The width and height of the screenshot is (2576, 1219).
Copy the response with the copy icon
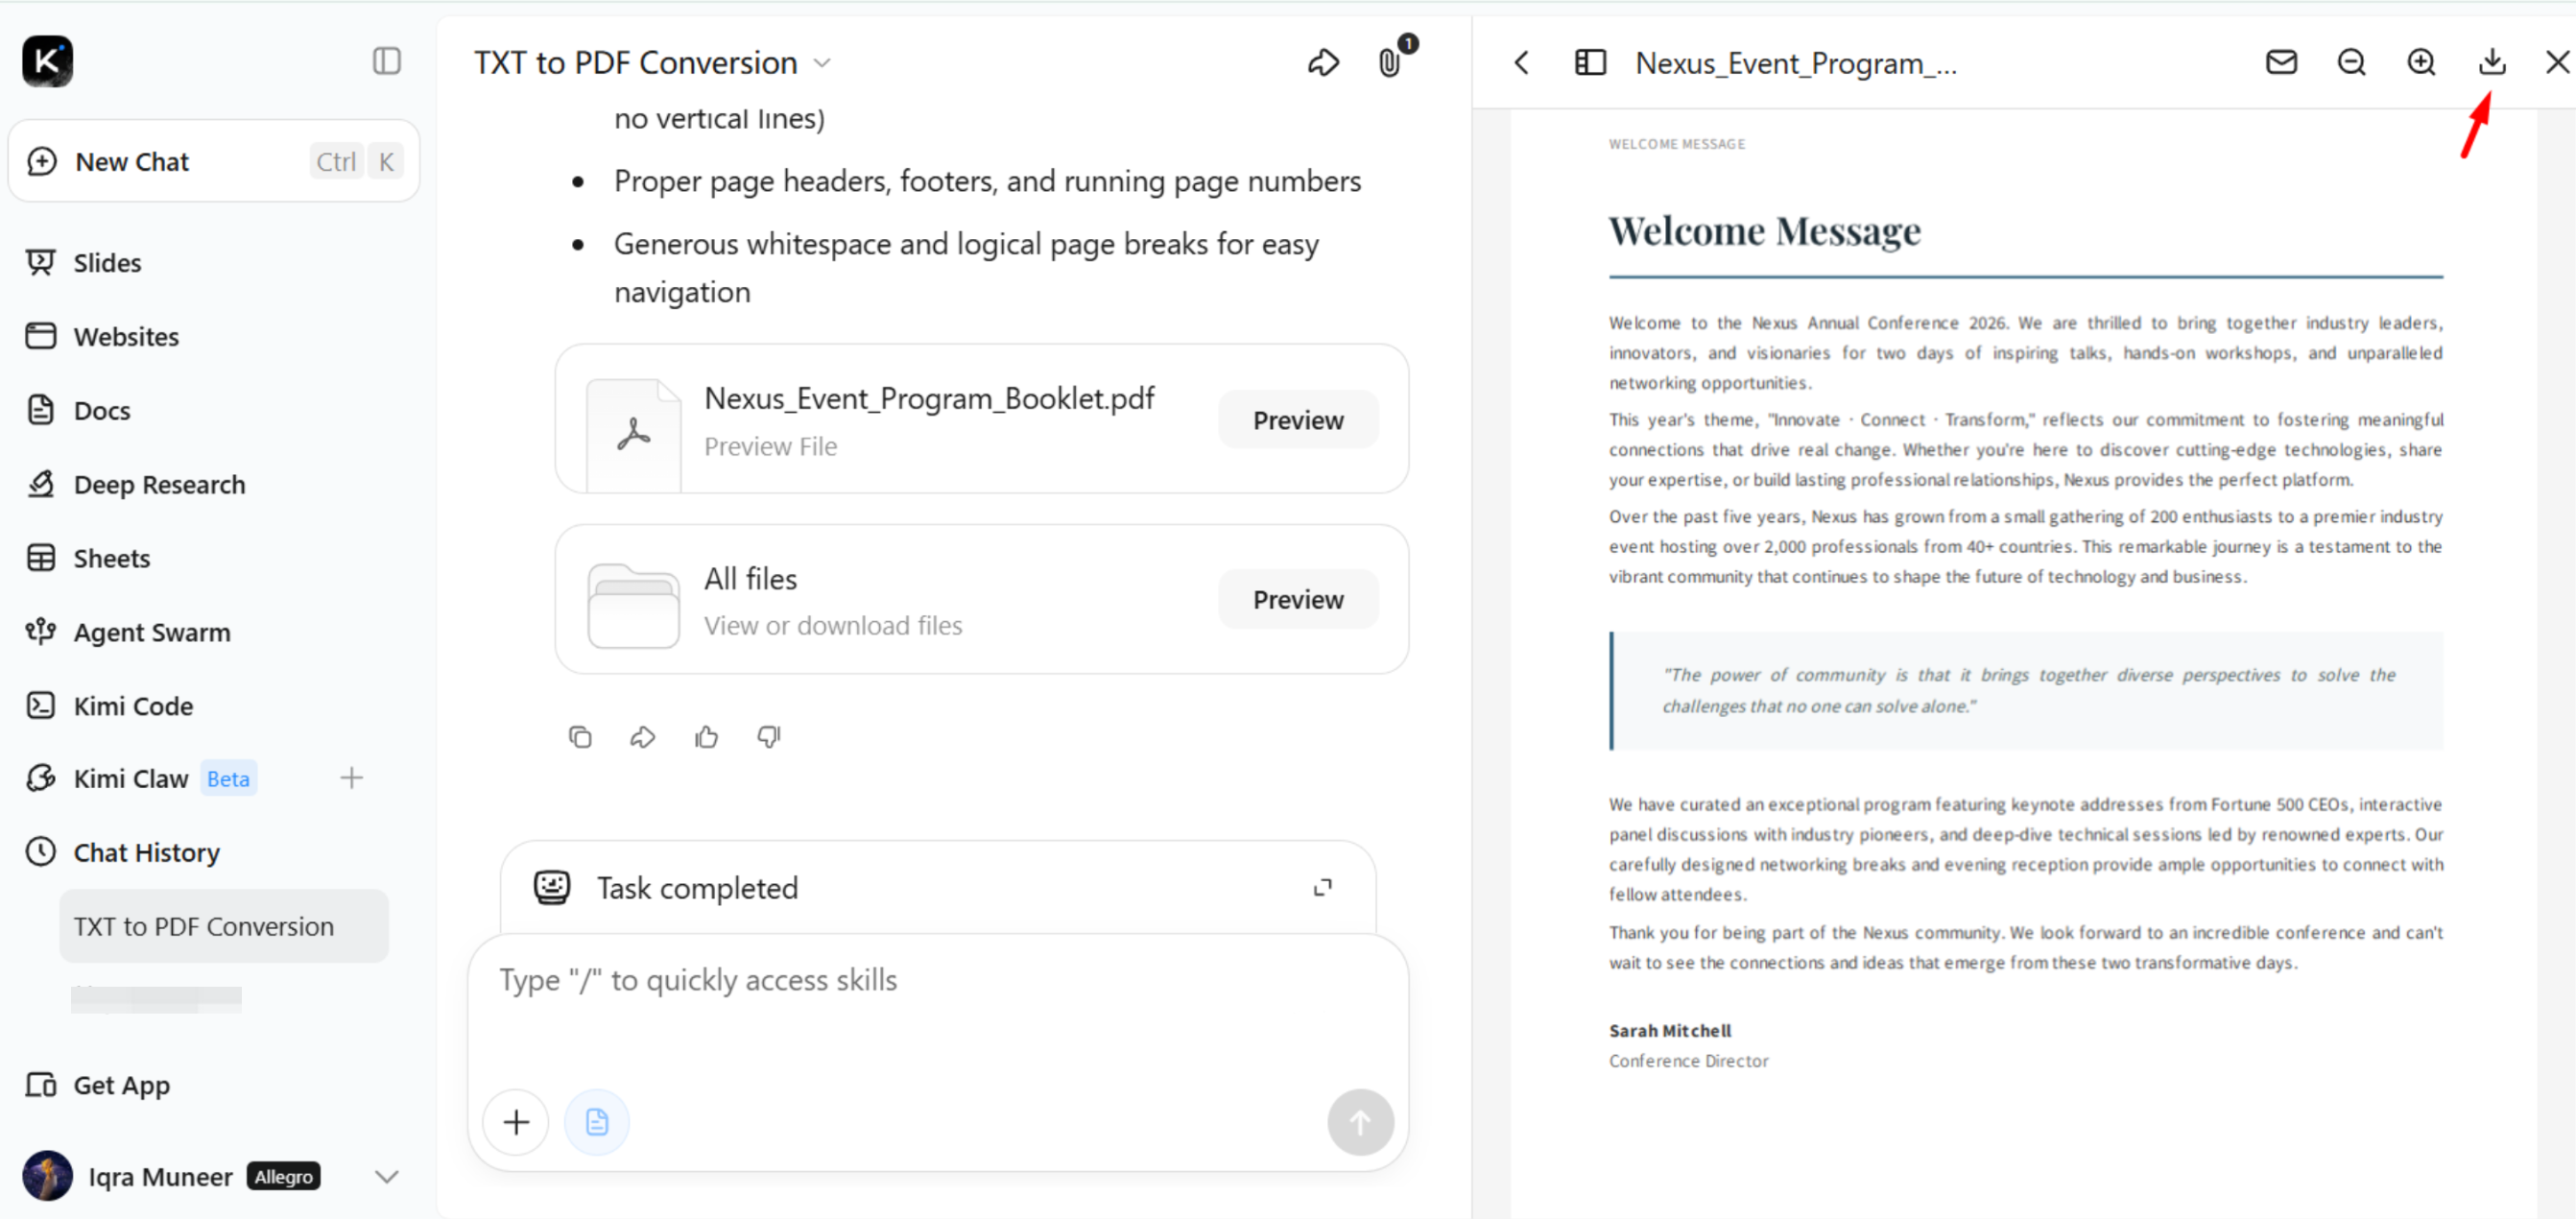[580, 737]
